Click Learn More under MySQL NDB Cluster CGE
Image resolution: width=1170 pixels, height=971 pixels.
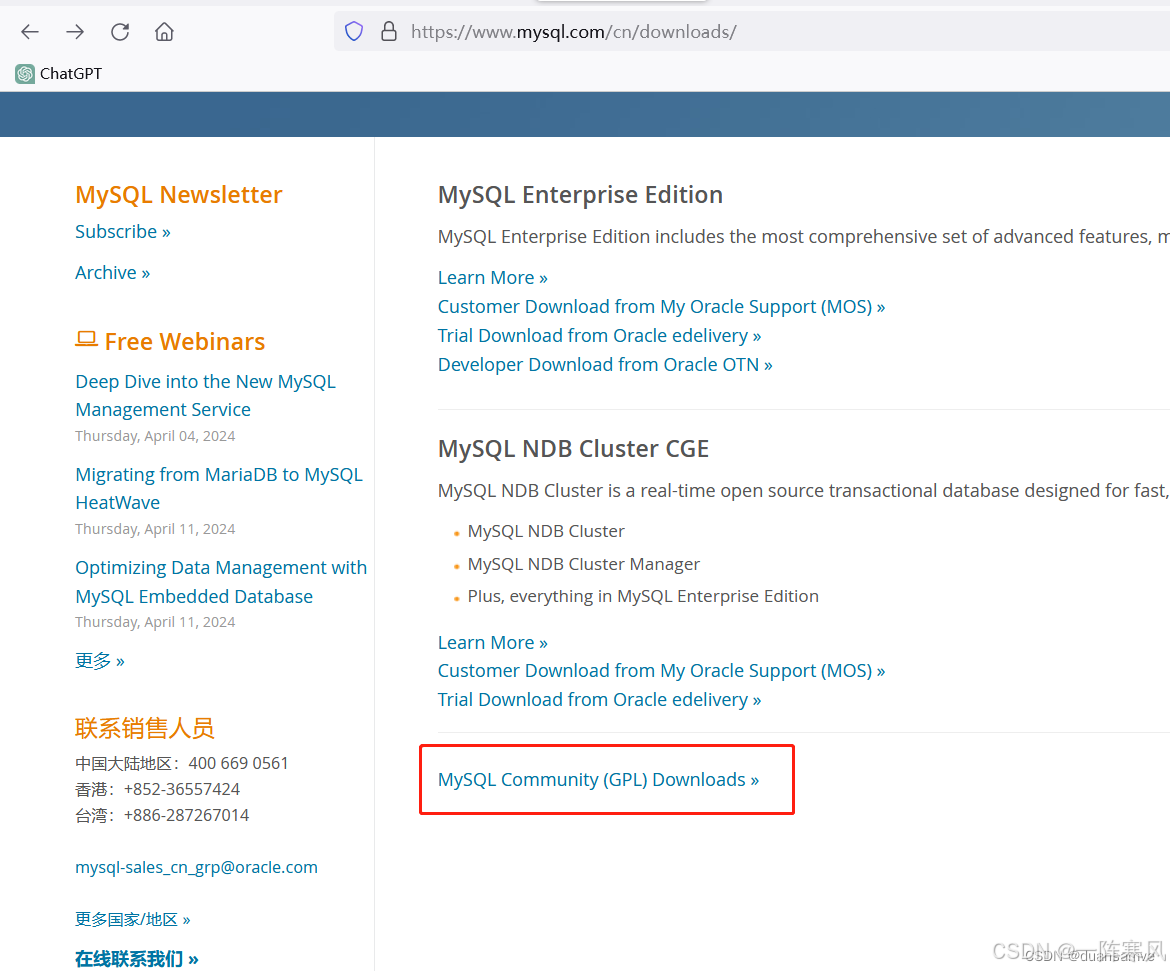click(492, 643)
